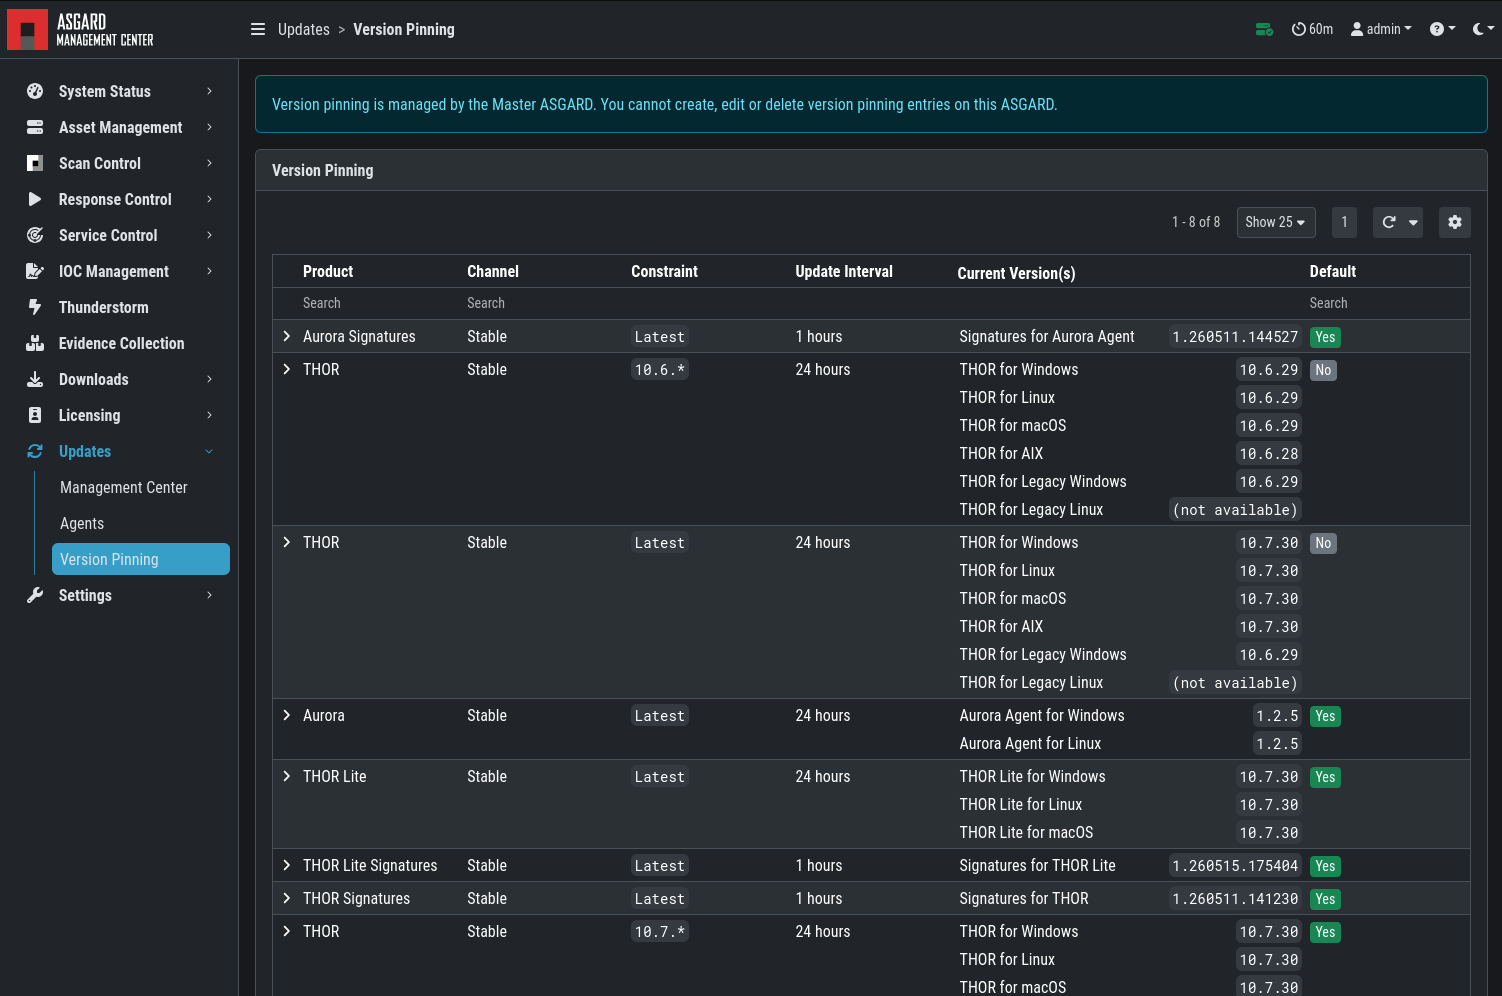
Task: Click the Evidence Collection boxes icon
Action: pyautogui.click(x=35, y=343)
